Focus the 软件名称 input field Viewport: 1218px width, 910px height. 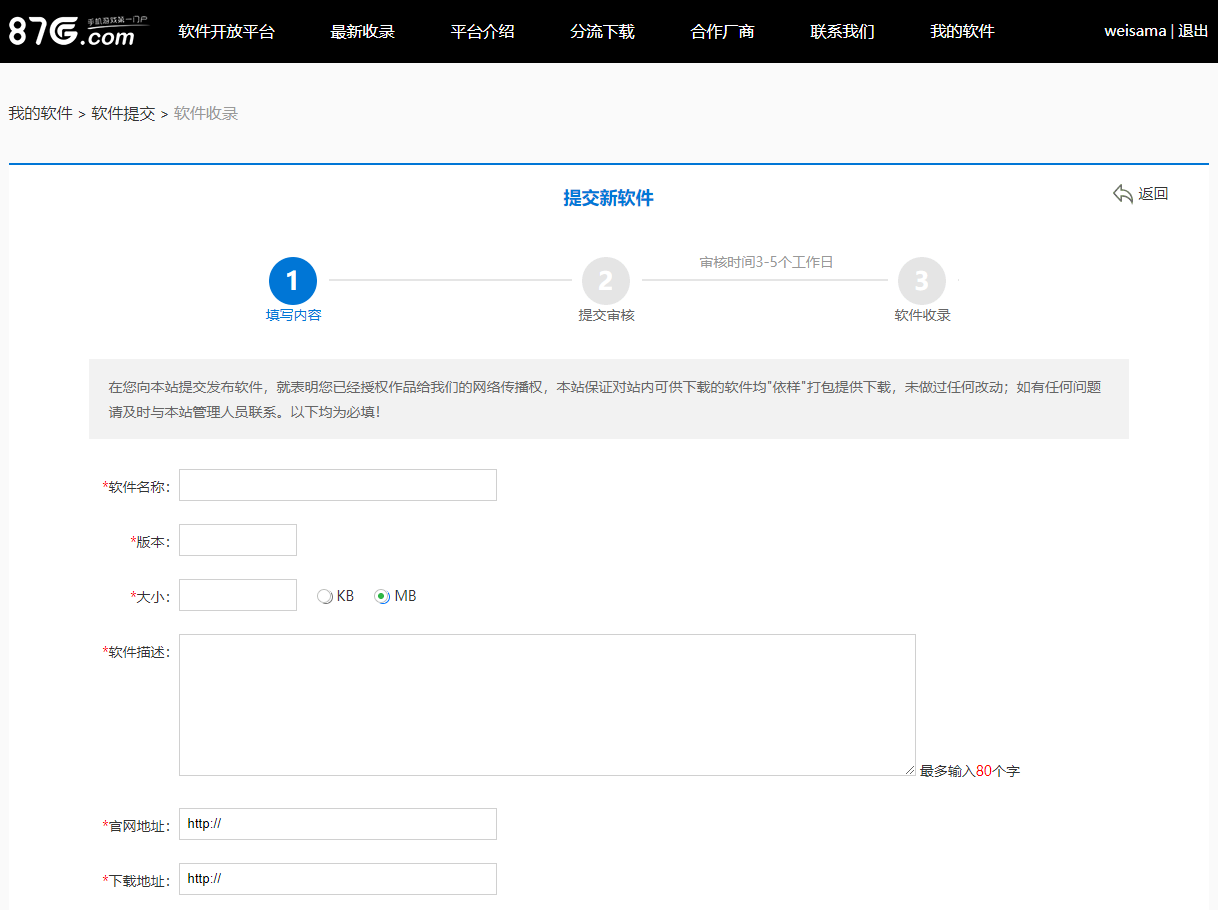coord(338,485)
